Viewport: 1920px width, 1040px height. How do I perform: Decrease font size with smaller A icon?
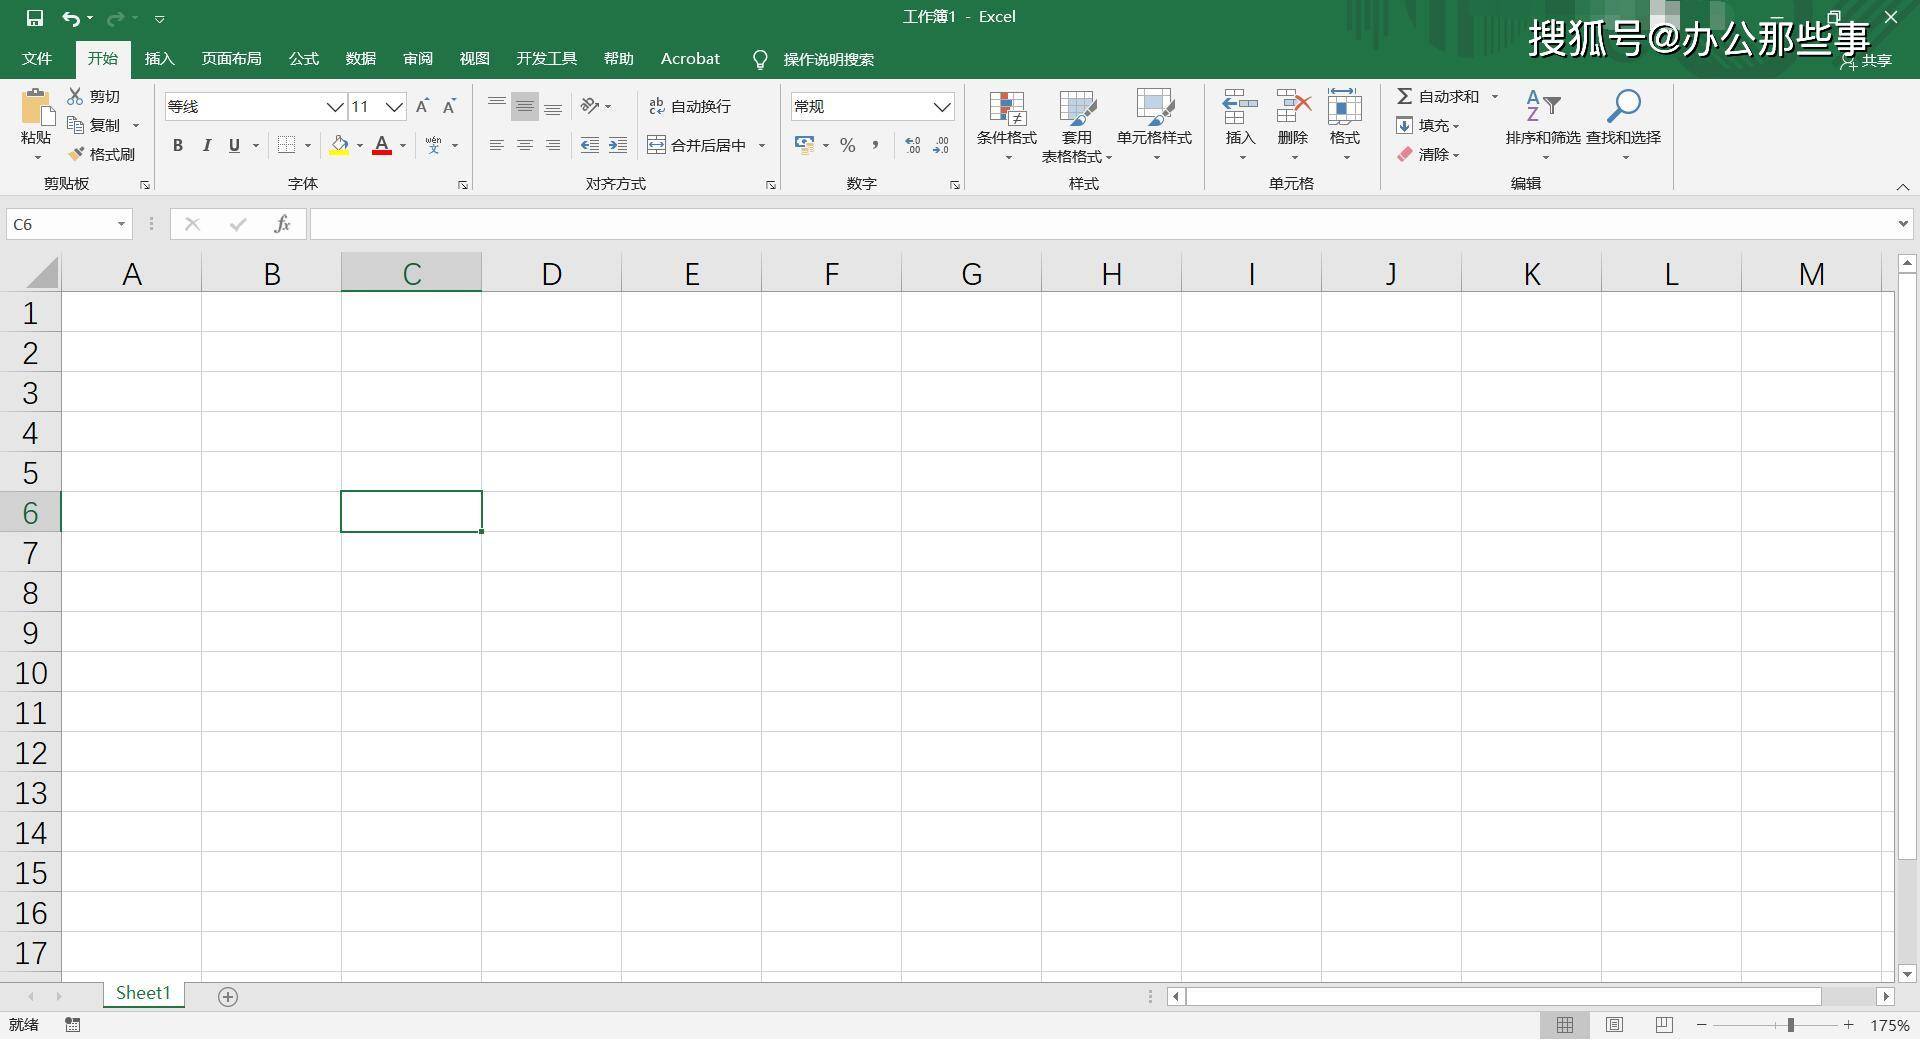click(x=450, y=106)
